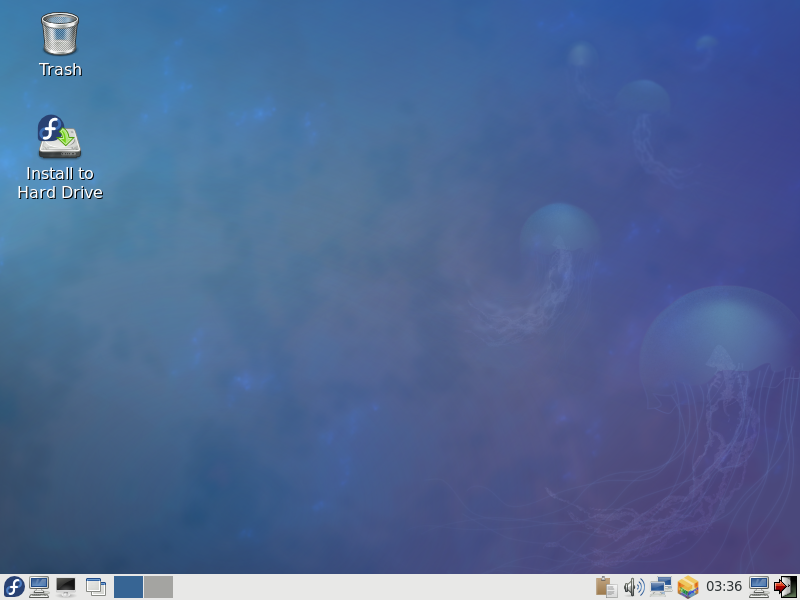Open the clipboard manager tray icon
800x600 pixels.
[x=606, y=587]
